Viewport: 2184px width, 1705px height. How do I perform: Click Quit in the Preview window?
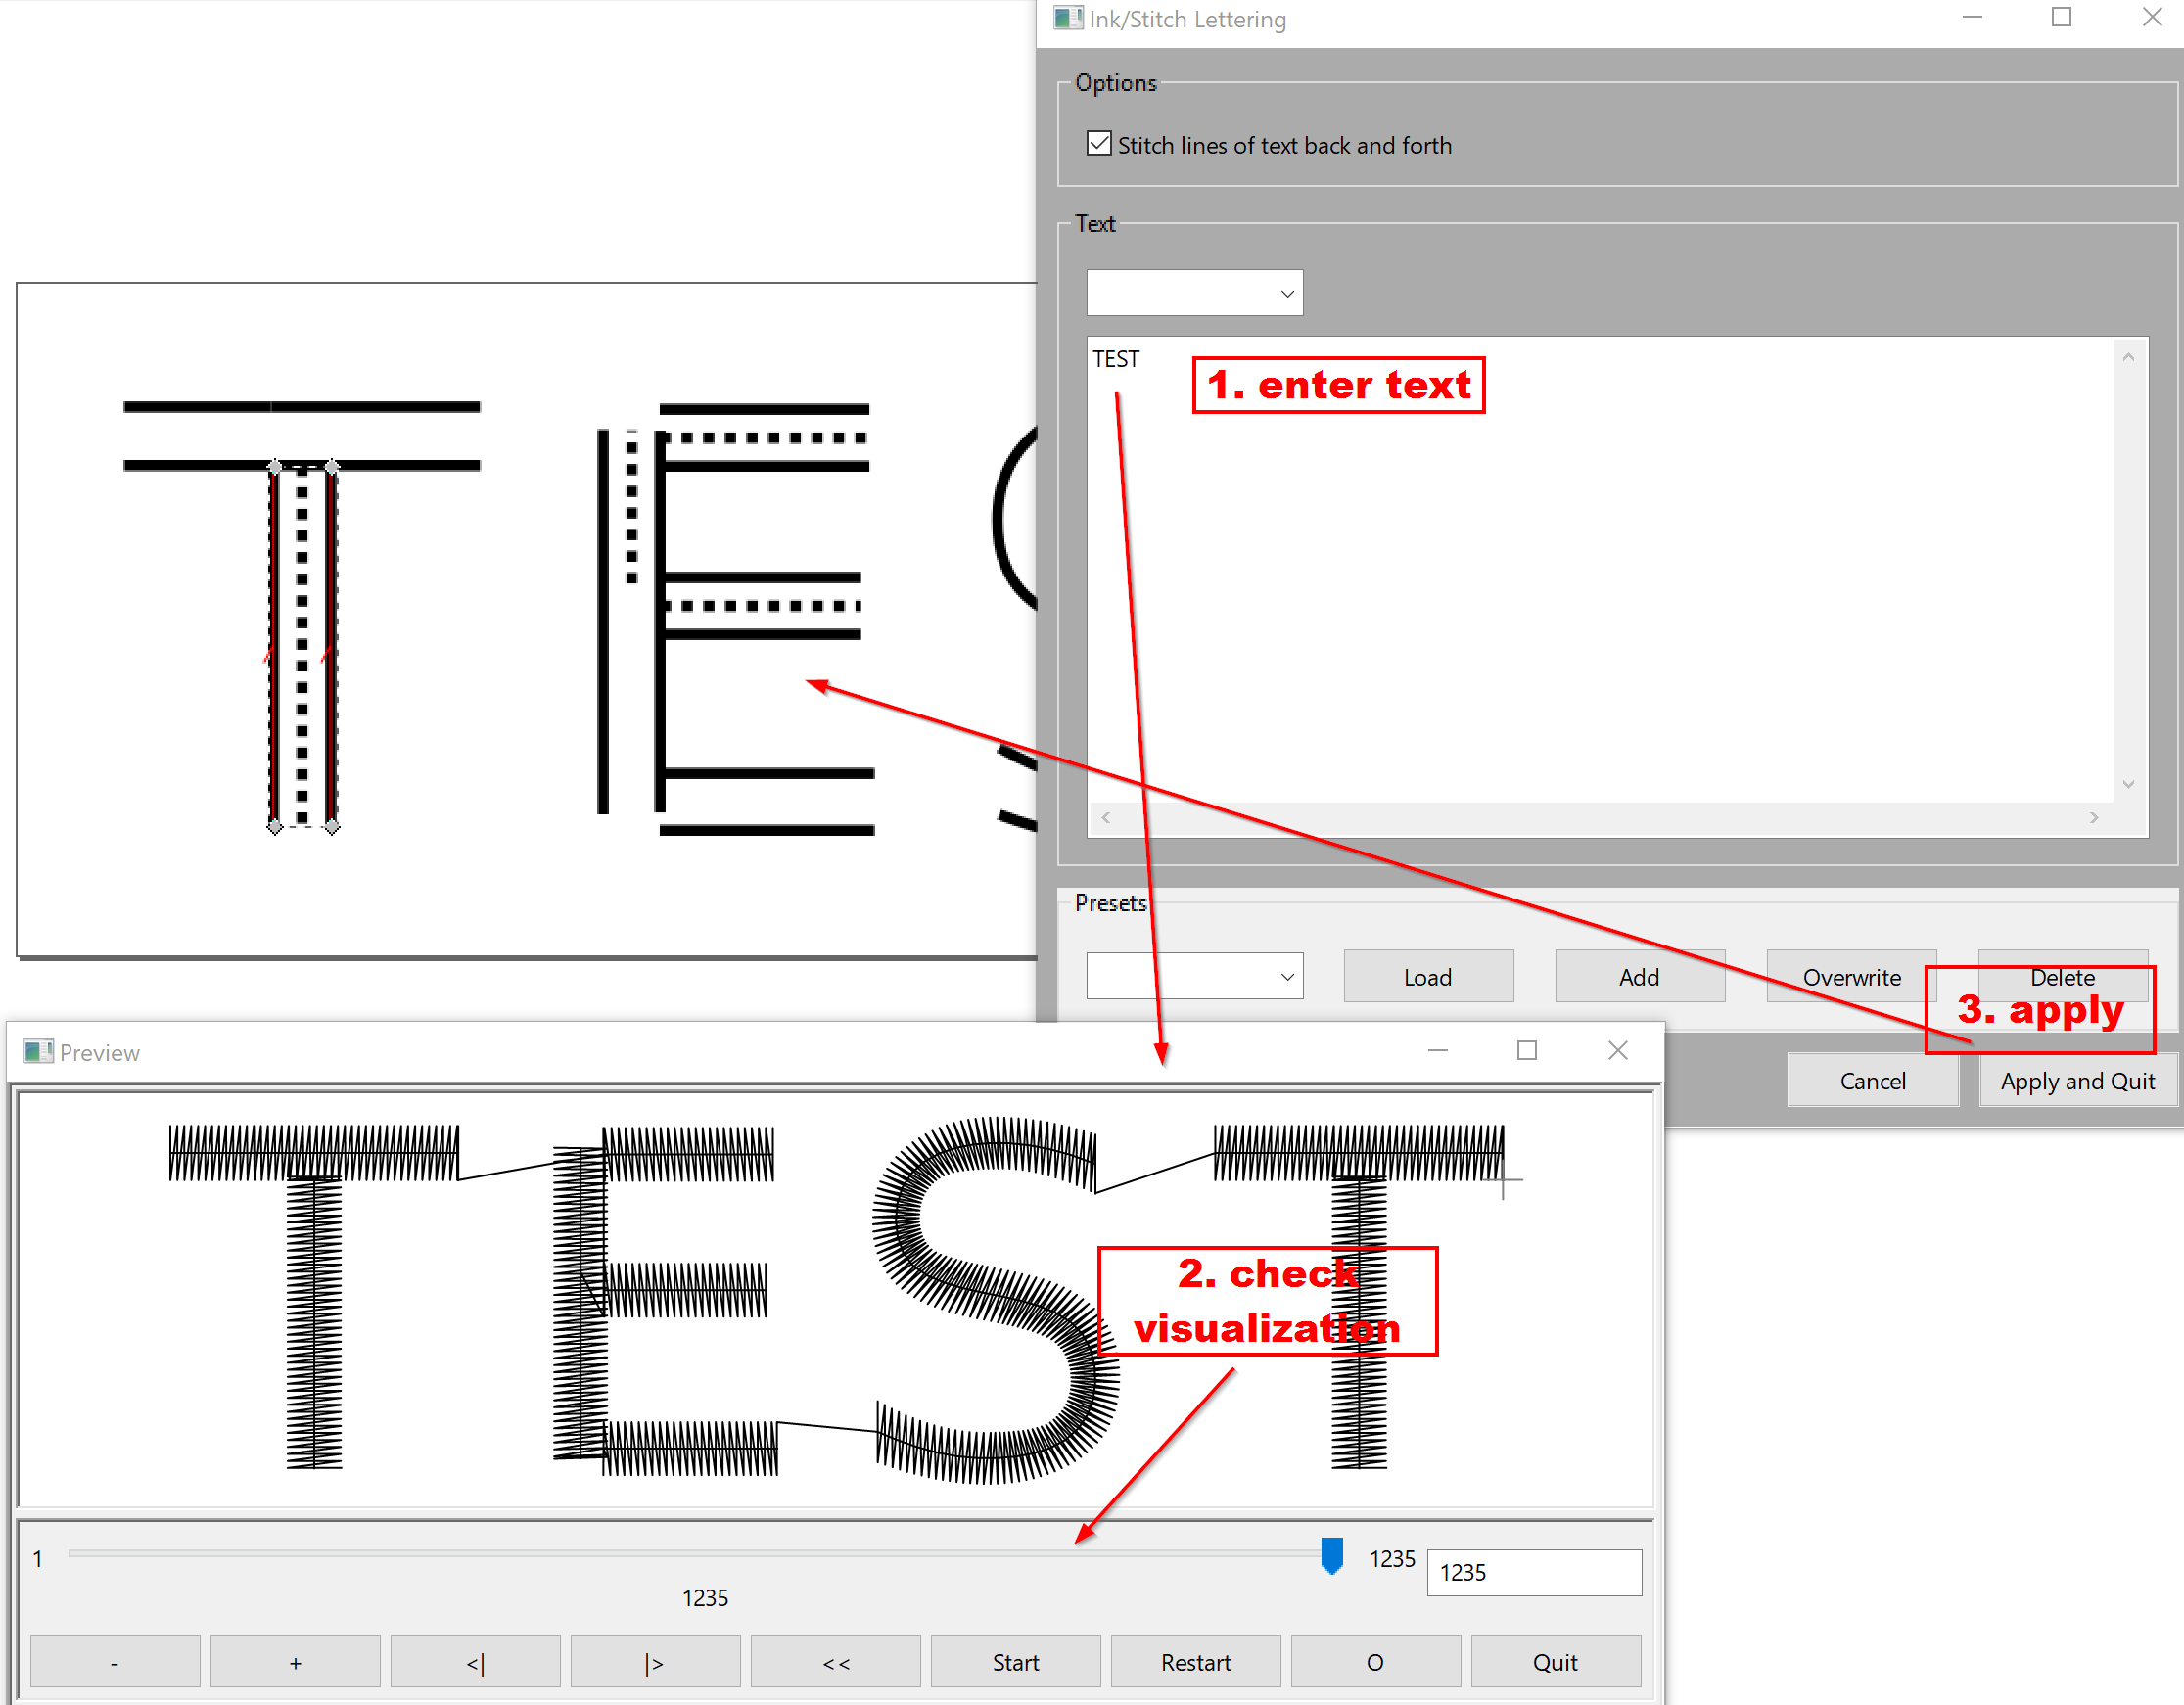pos(1555,1662)
